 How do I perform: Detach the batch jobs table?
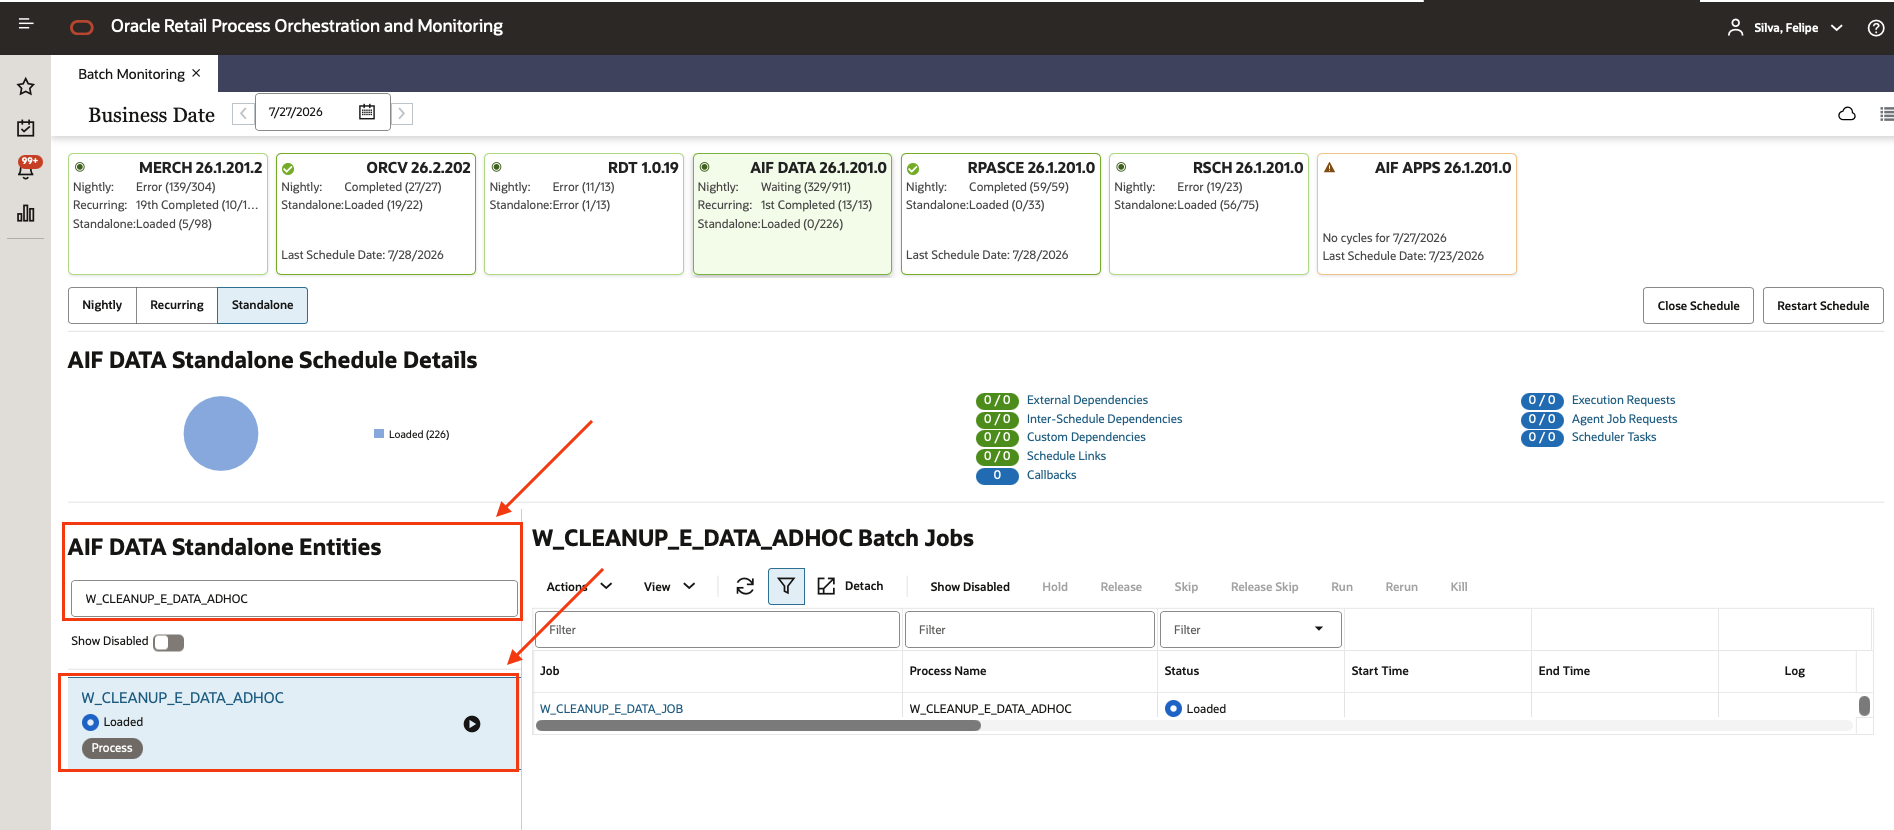(x=850, y=586)
